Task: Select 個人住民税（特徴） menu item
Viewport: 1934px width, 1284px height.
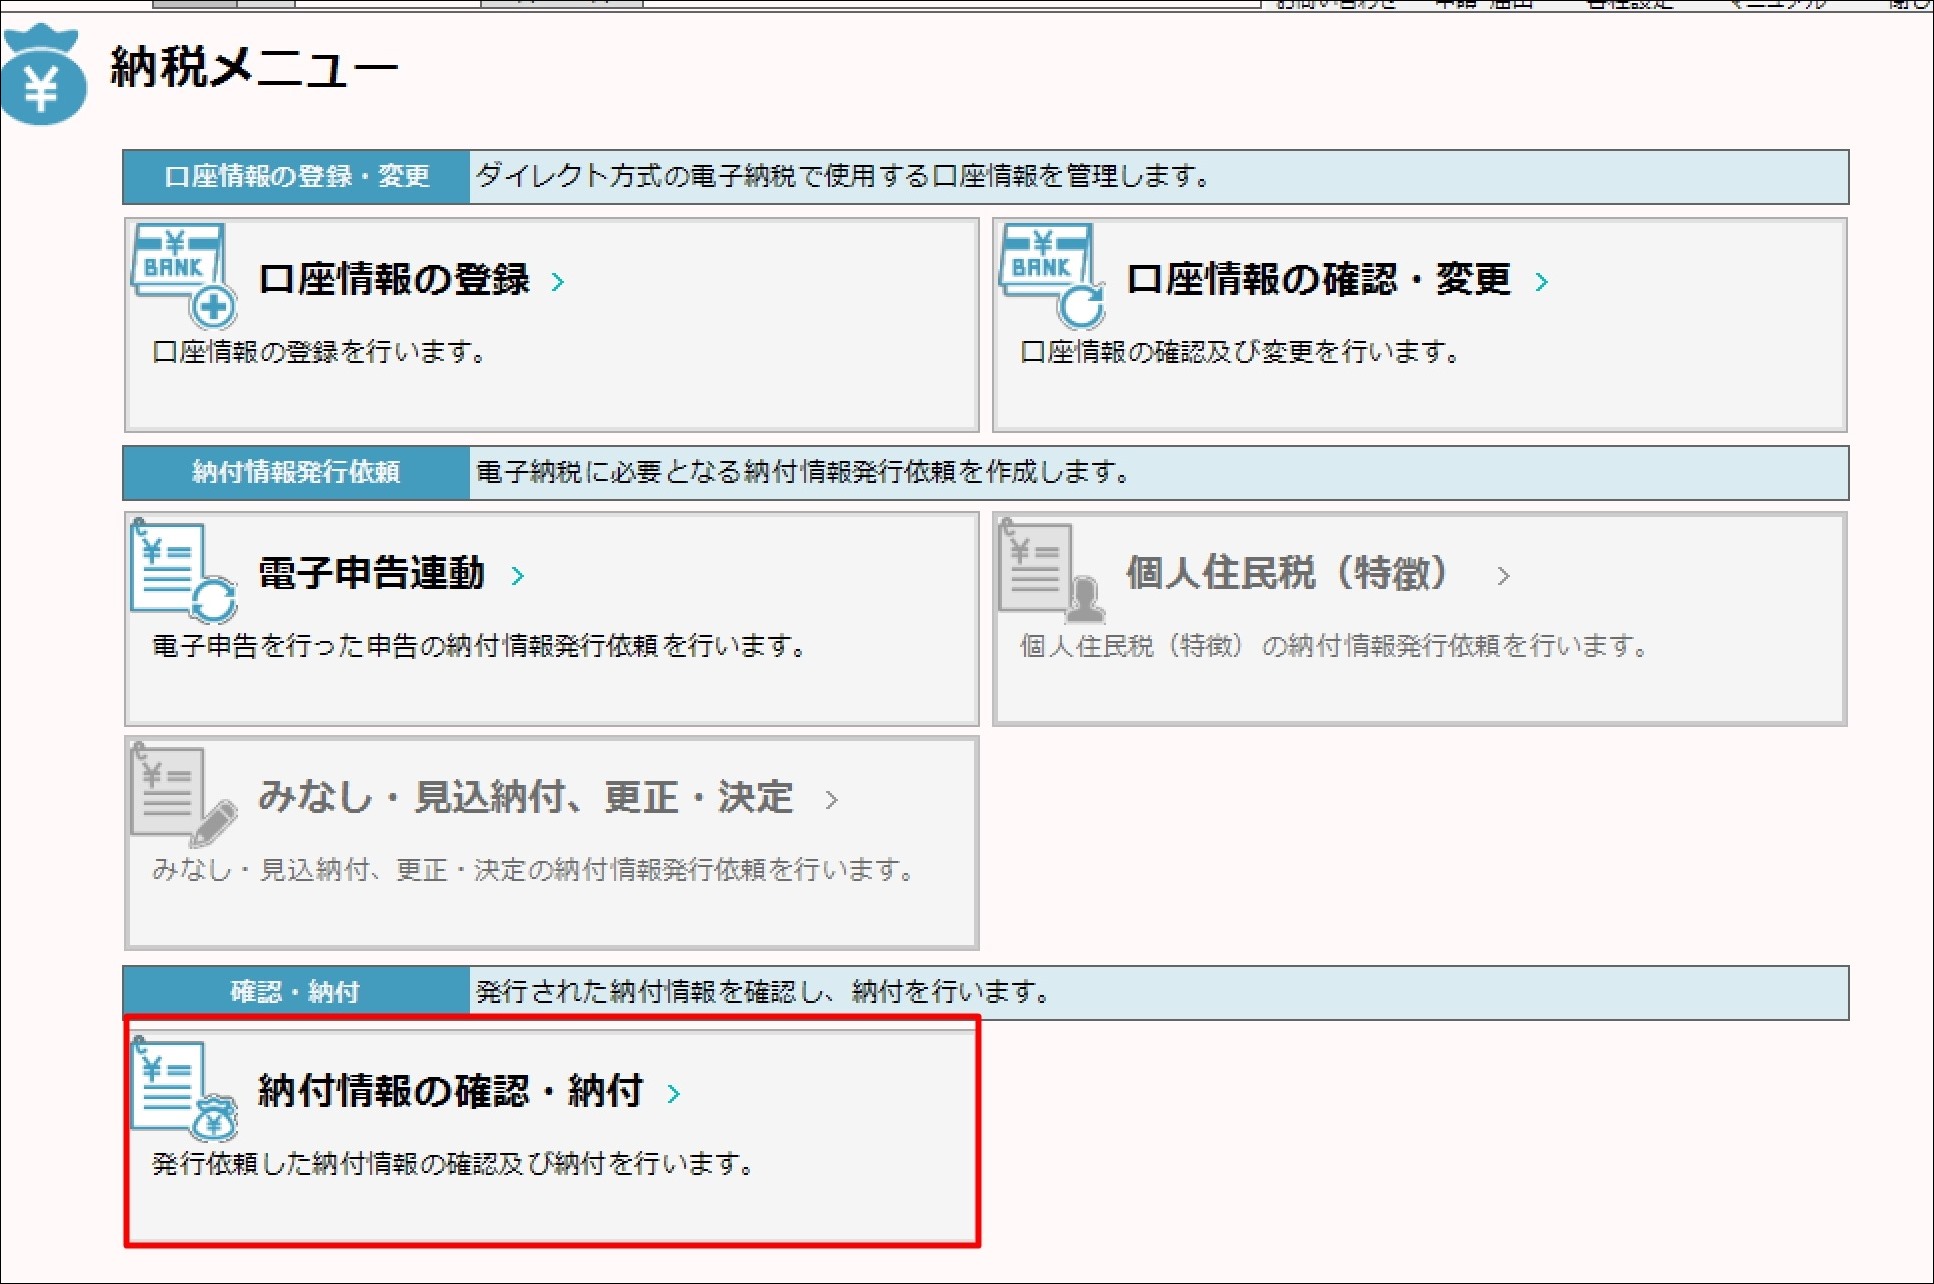Action: 1288,573
